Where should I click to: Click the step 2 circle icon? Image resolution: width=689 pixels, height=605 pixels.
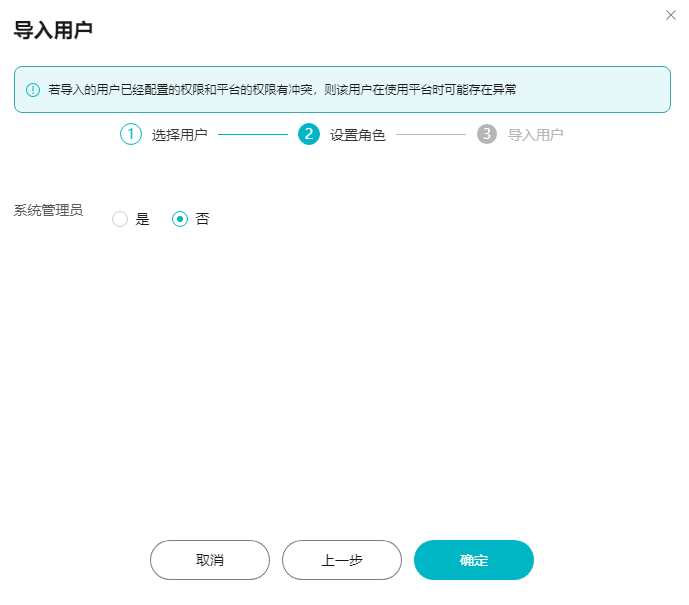point(309,134)
